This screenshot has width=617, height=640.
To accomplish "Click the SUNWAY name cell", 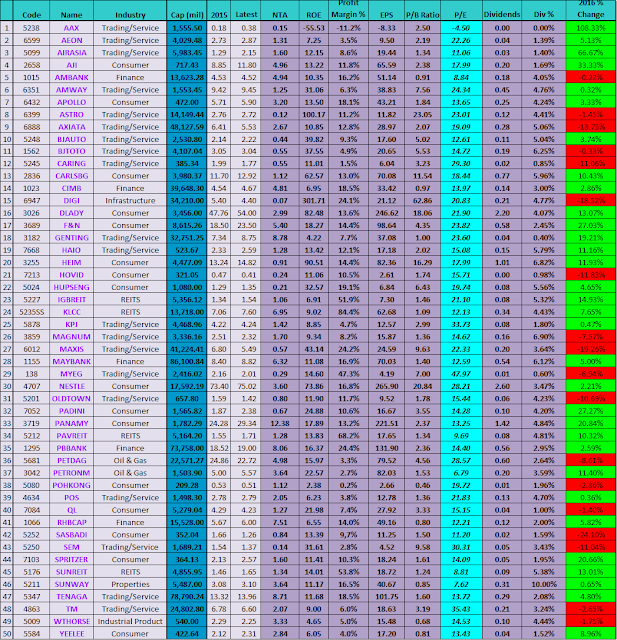I will (x=71, y=584).
